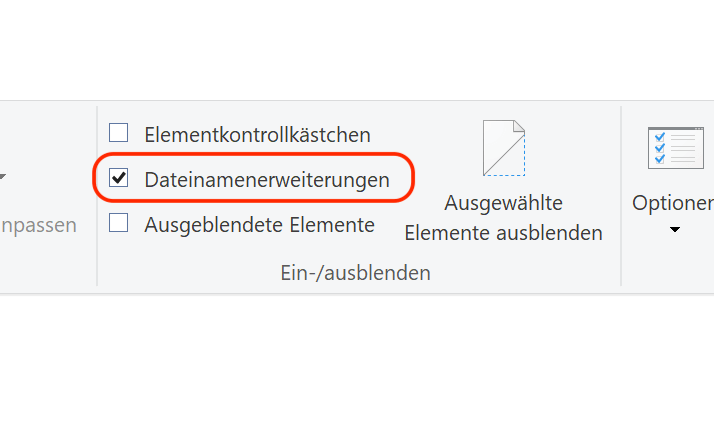
Task: Click the Ein-/ausblenden group caption
Action: tap(356, 273)
